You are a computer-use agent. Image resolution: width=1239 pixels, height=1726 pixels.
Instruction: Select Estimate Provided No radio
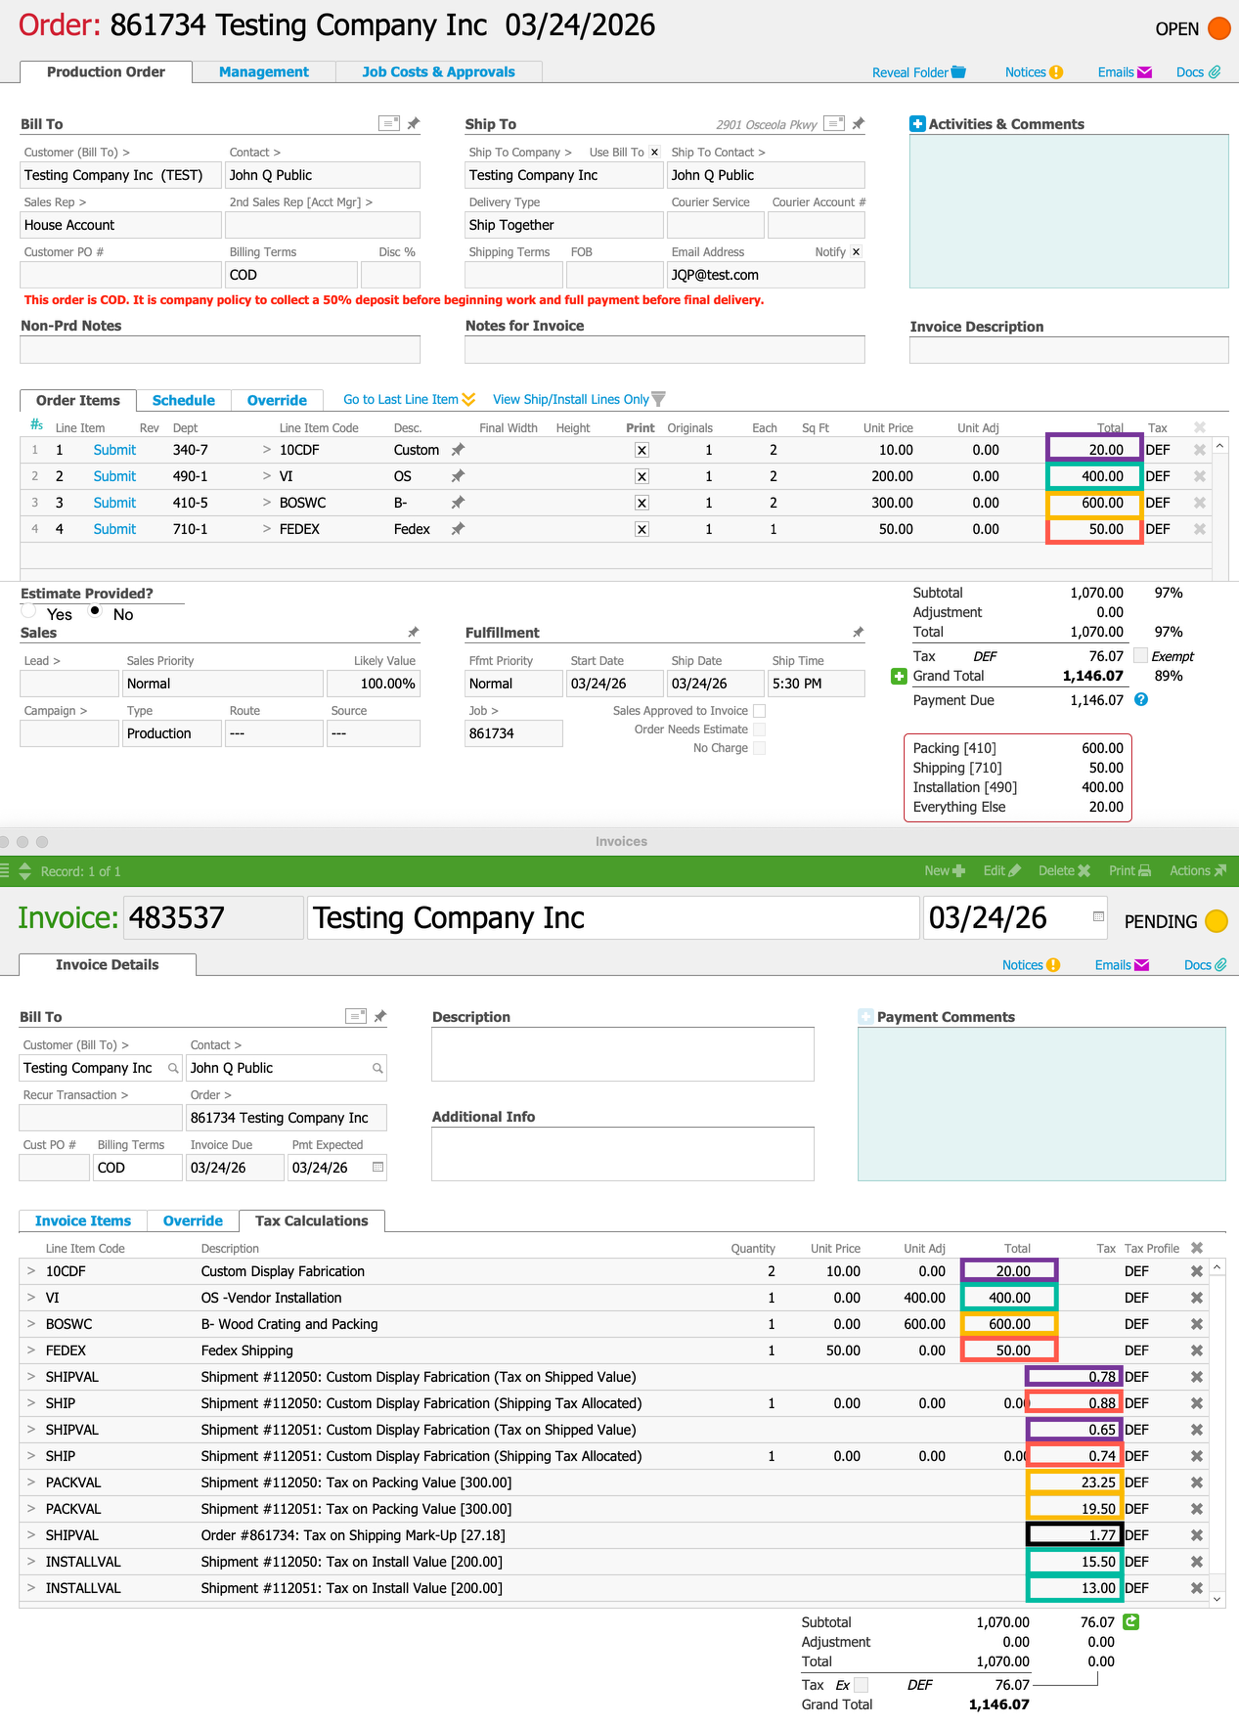(x=95, y=611)
